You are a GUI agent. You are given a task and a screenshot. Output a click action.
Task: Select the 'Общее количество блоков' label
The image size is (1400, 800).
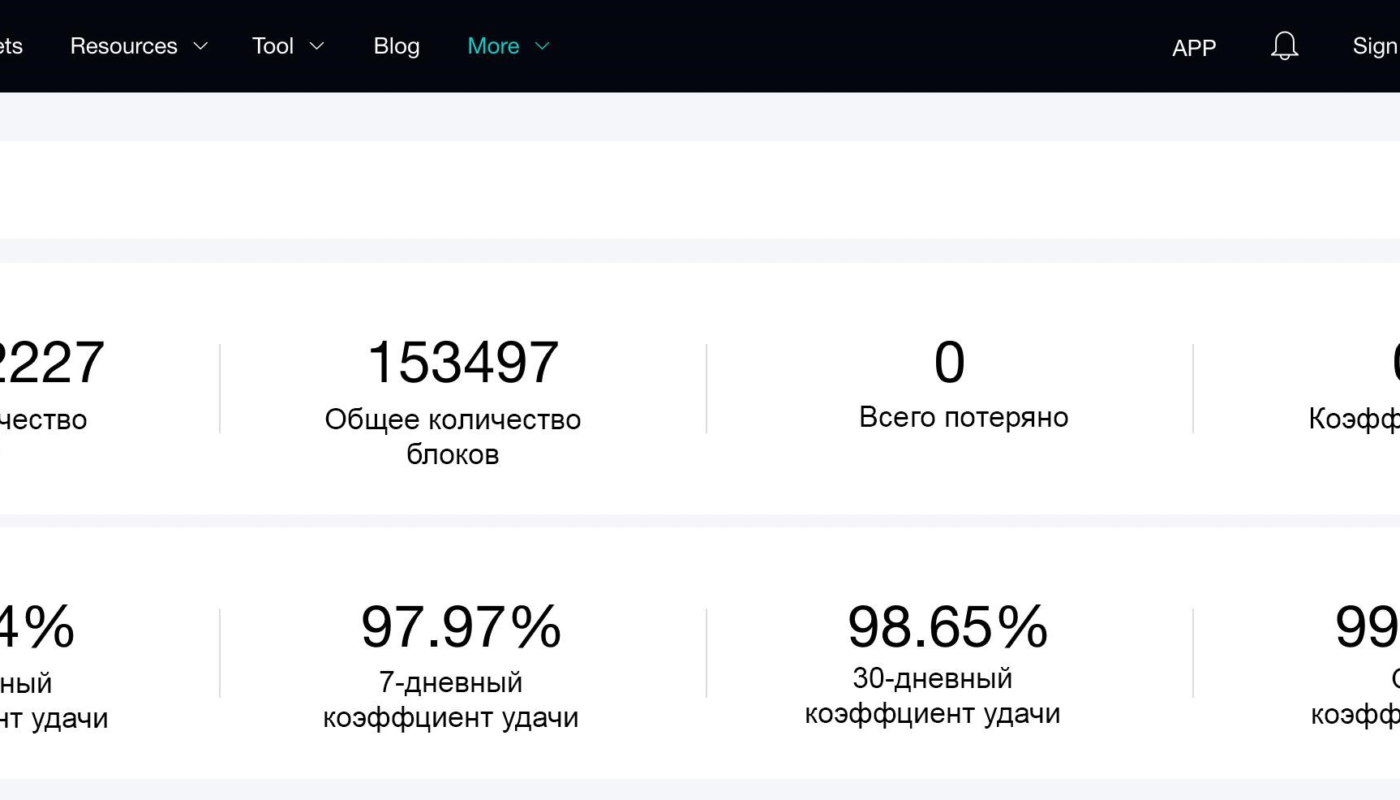tap(452, 436)
